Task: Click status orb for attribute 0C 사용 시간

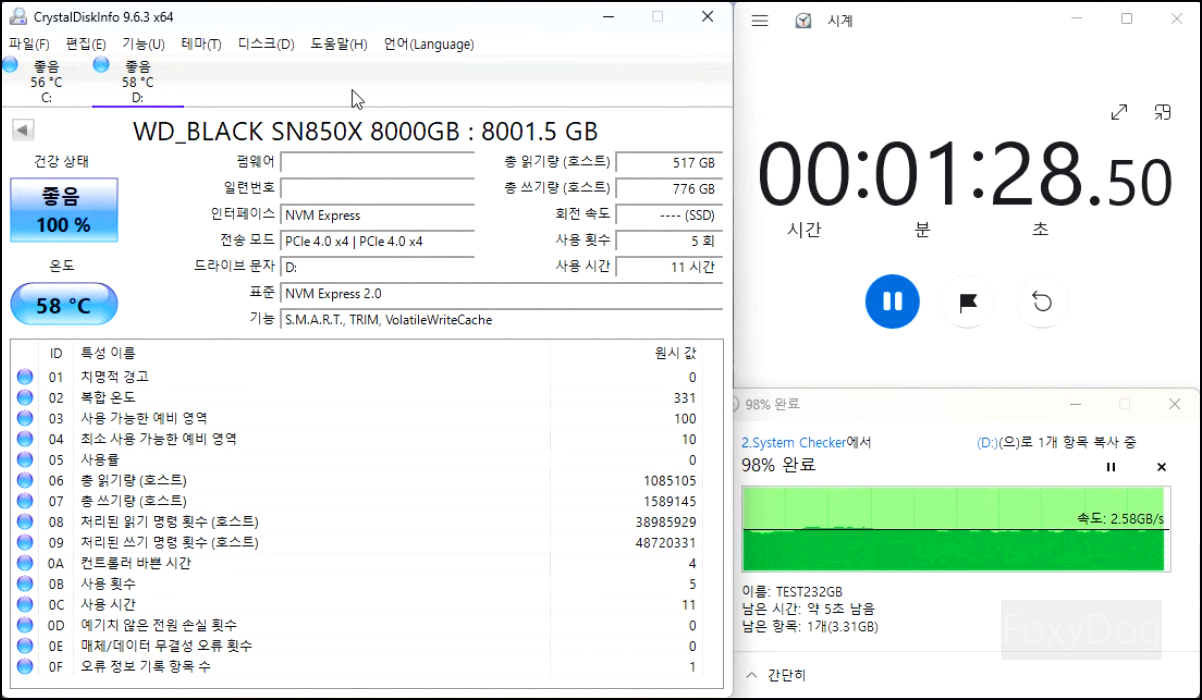Action: [x=25, y=604]
